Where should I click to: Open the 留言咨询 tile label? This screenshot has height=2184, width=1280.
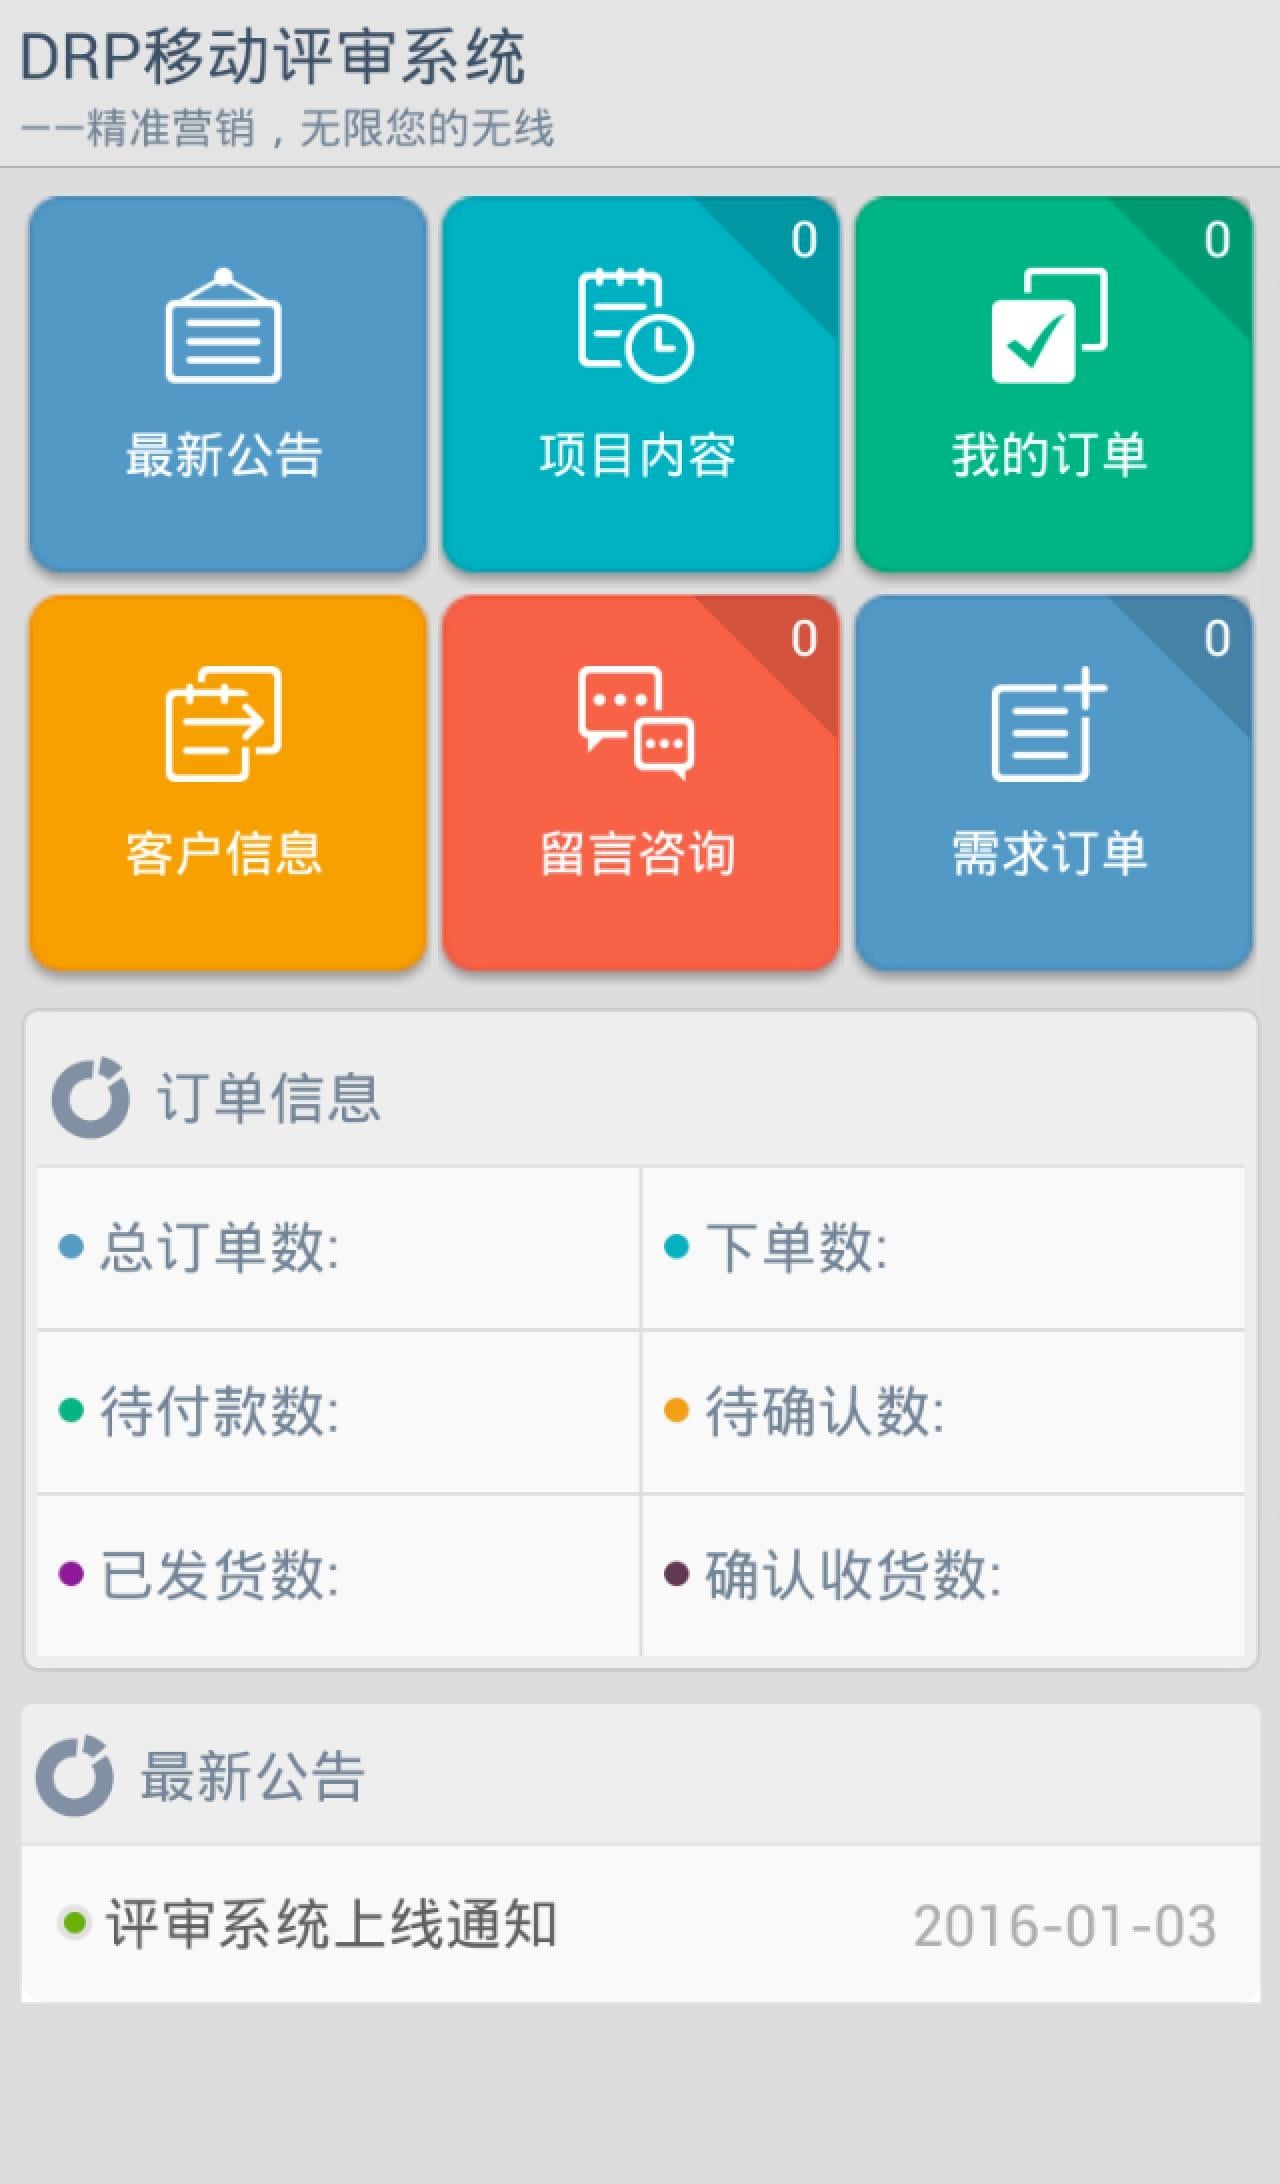pos(637,854)
